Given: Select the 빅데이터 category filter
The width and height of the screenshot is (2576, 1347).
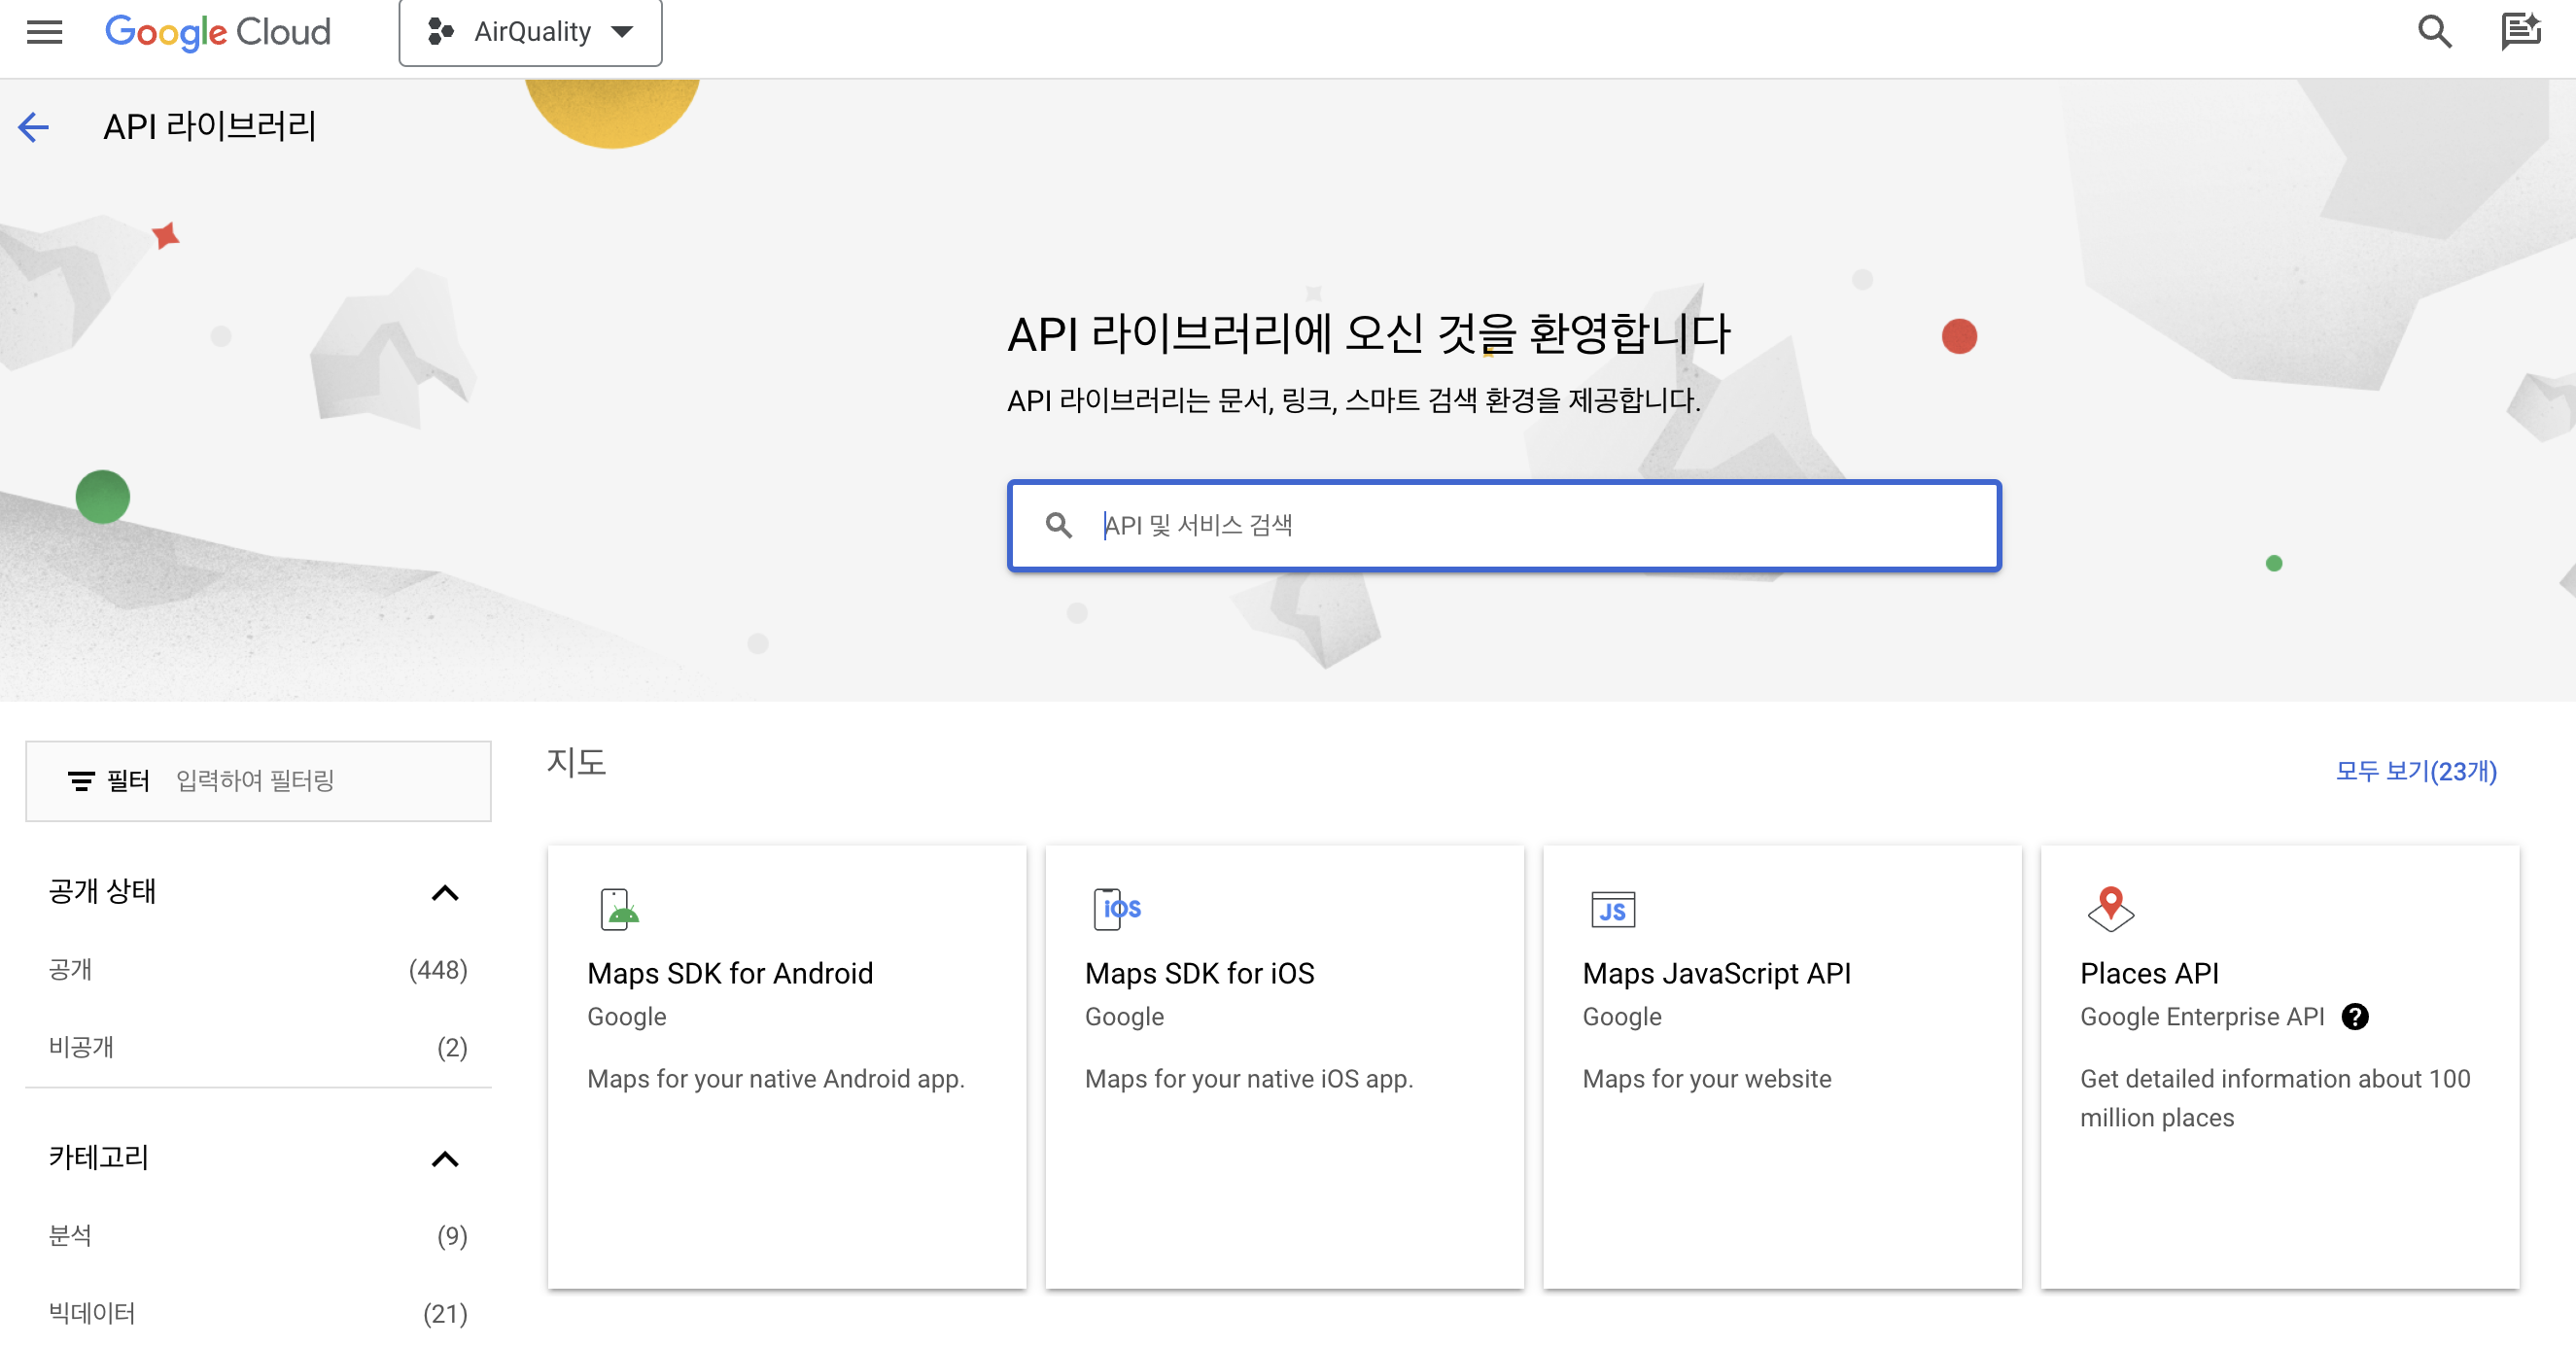Looking at the screenshot, I should tap(92, 1313).
